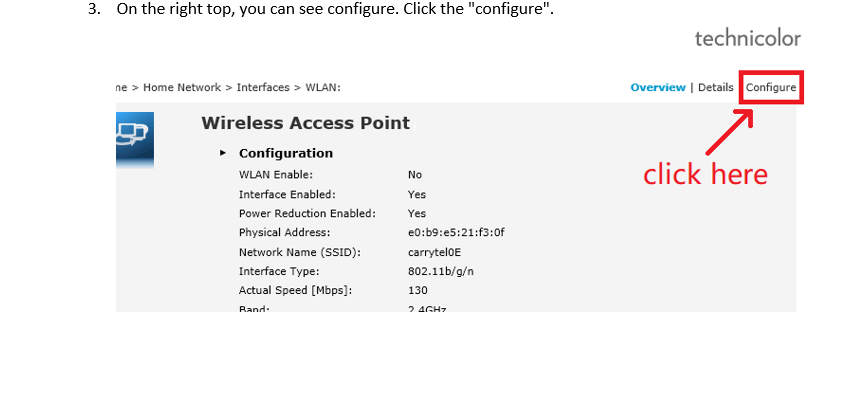Click the Interface Type value 802.11b/g/n
This screenshot has width=844, height=403.
(x=441, y=272)
